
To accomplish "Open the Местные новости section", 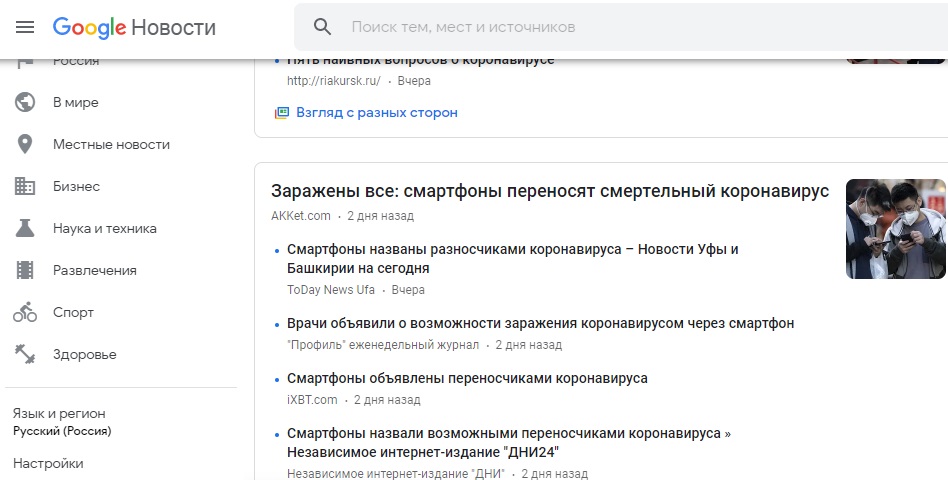I will (111, 144).
